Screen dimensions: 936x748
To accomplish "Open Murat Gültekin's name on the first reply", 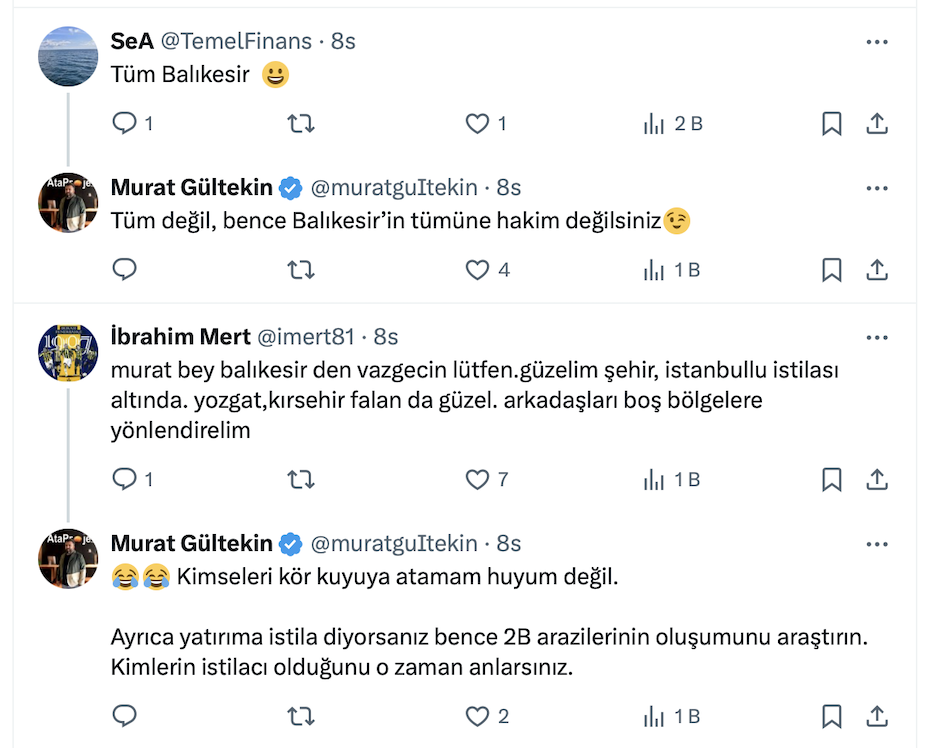I will pyautogui.click(x=192, y=188).
